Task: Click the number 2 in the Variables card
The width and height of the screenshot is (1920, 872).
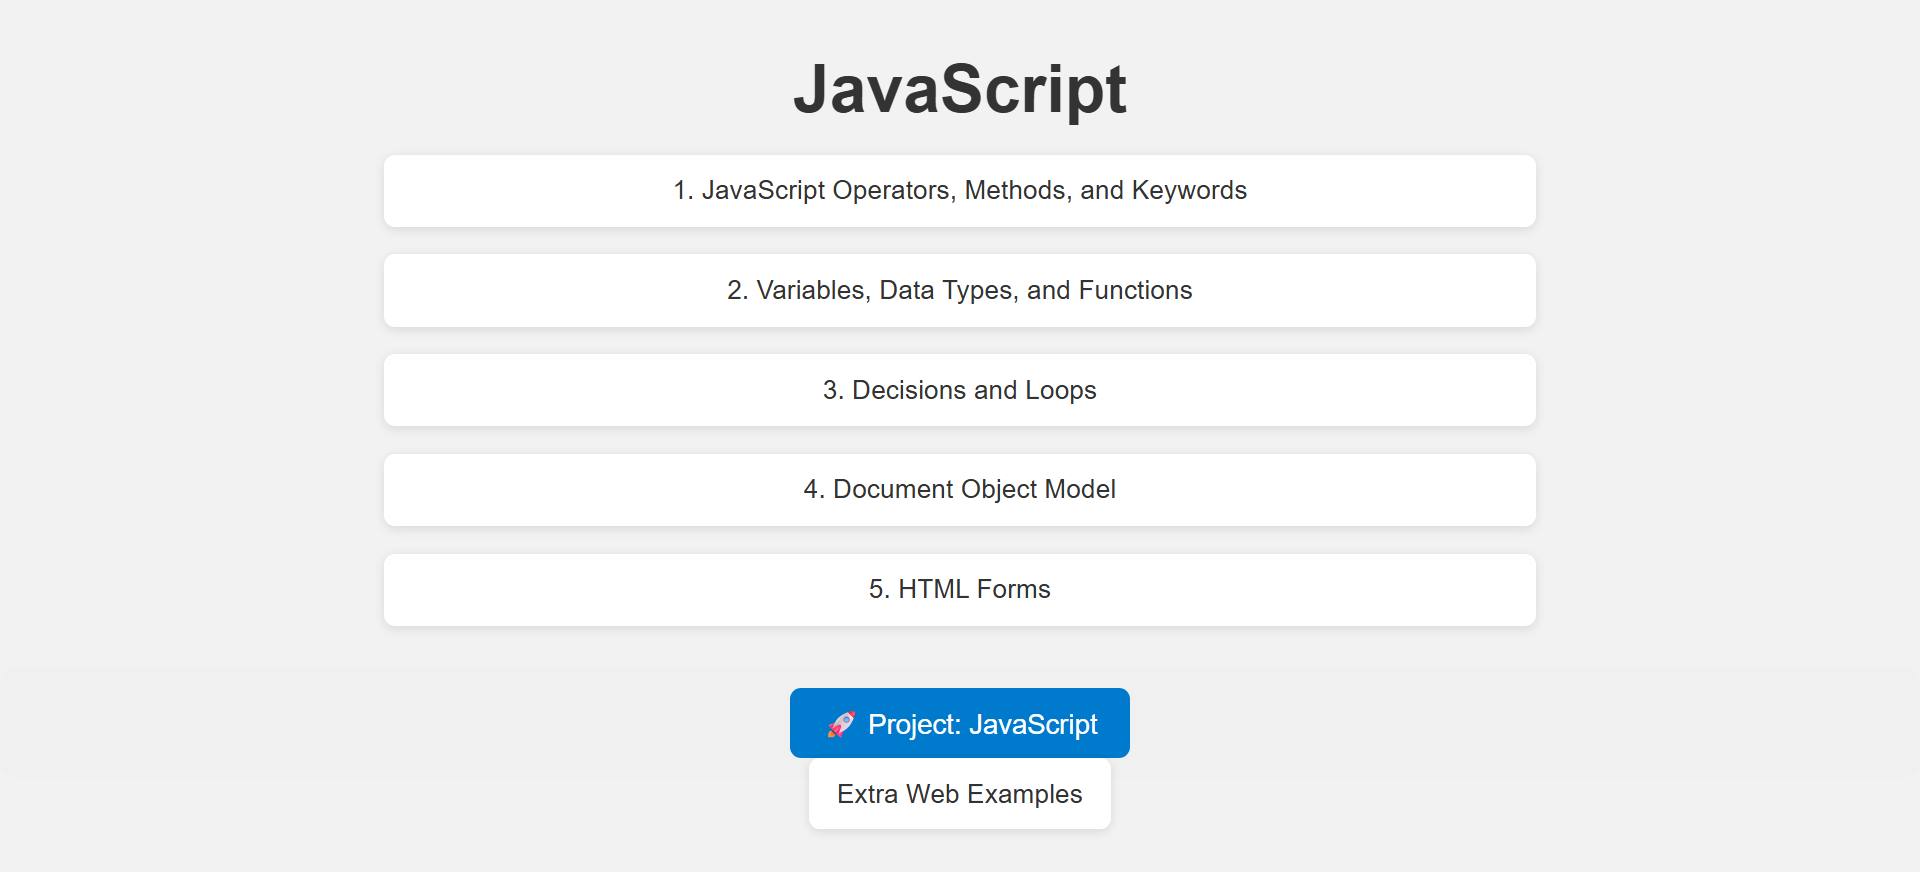Action: click(x=735, y=291)
